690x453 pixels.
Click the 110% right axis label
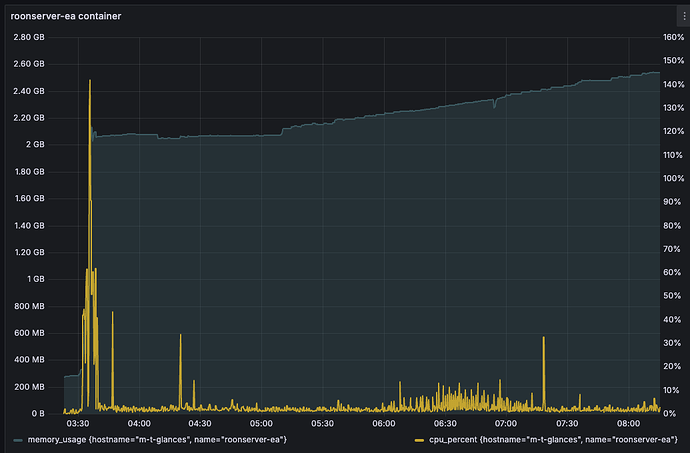(x=674, y=155)
